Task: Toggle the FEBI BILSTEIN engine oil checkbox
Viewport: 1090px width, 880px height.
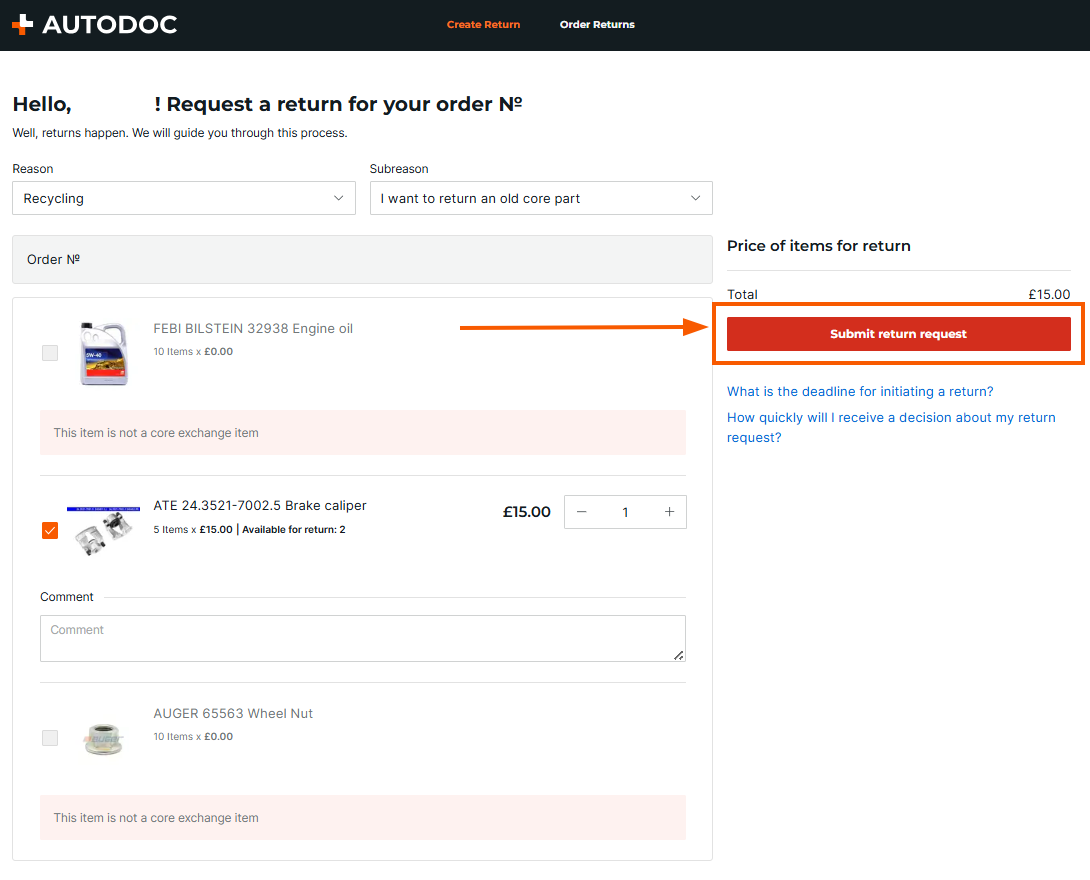Action: point(50,353)
